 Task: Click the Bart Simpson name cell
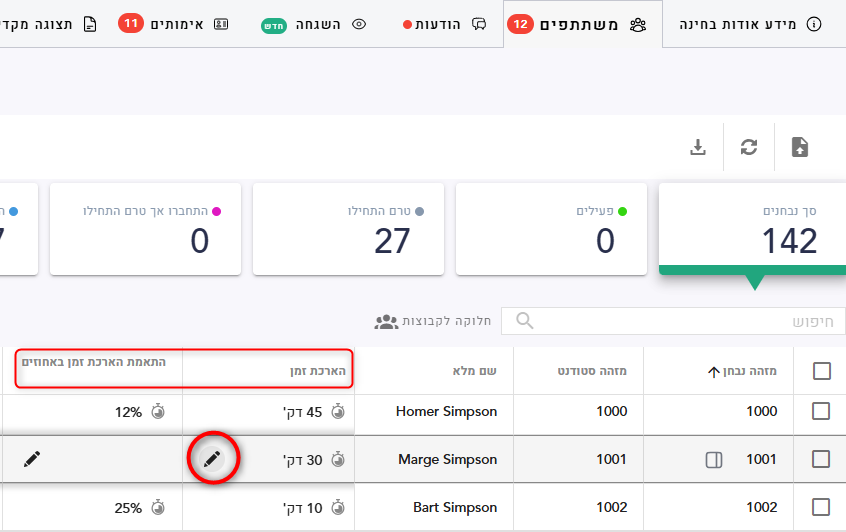pyautogui.click(x=455, y=507)
